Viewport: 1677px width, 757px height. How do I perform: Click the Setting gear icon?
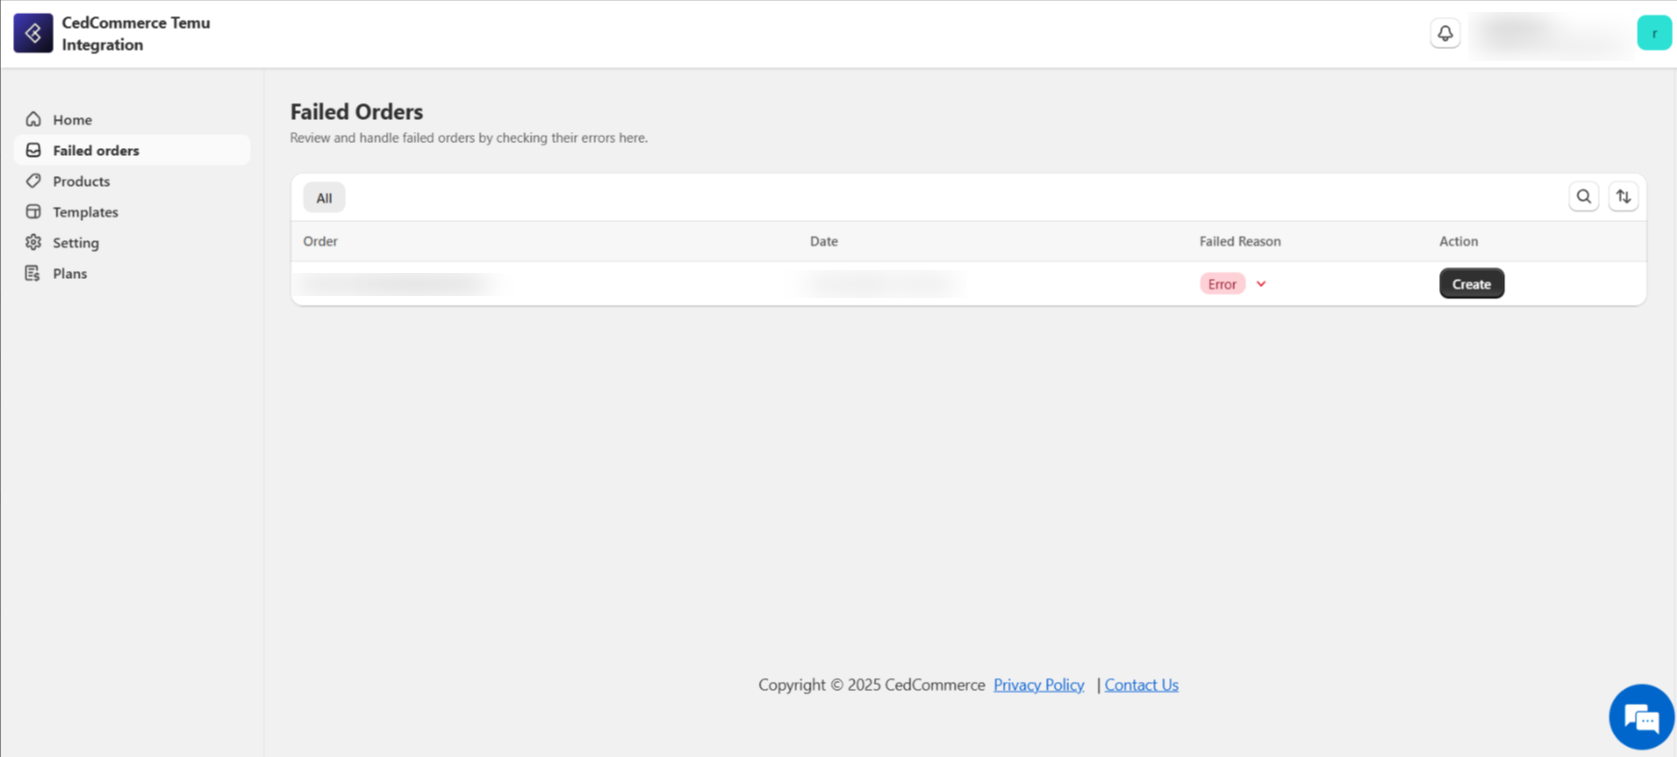(x=33, y=242)
